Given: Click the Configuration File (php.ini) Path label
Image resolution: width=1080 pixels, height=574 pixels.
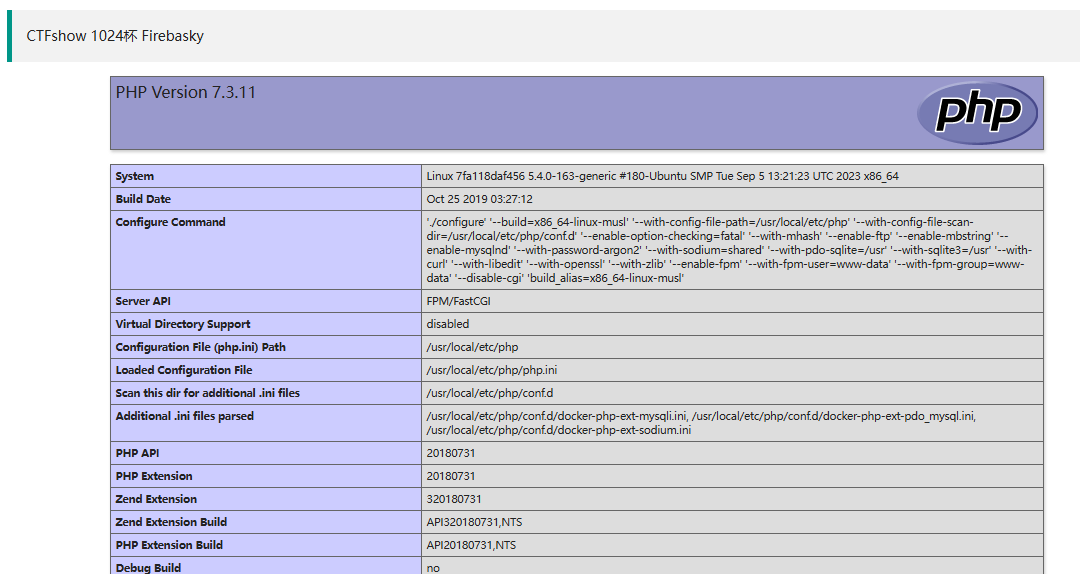Looking at the screenshot, I should [x=200, y=347].
